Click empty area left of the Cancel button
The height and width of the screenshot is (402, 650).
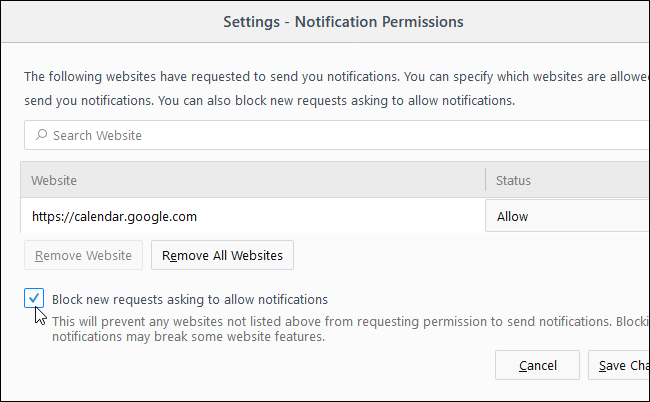(x=300, y=366)
